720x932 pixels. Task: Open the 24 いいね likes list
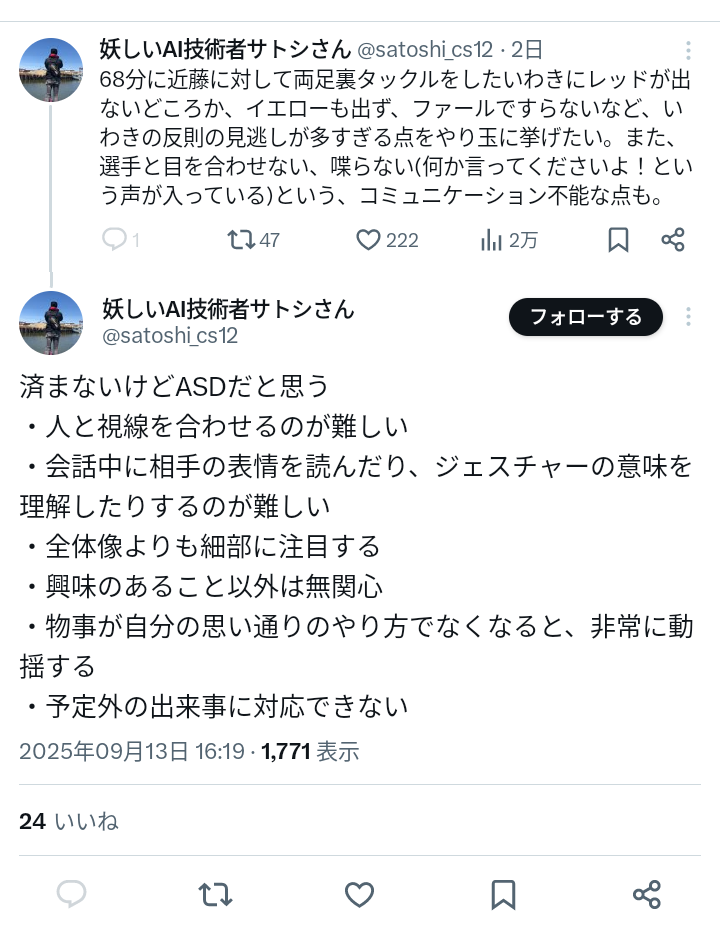(68, 821)
